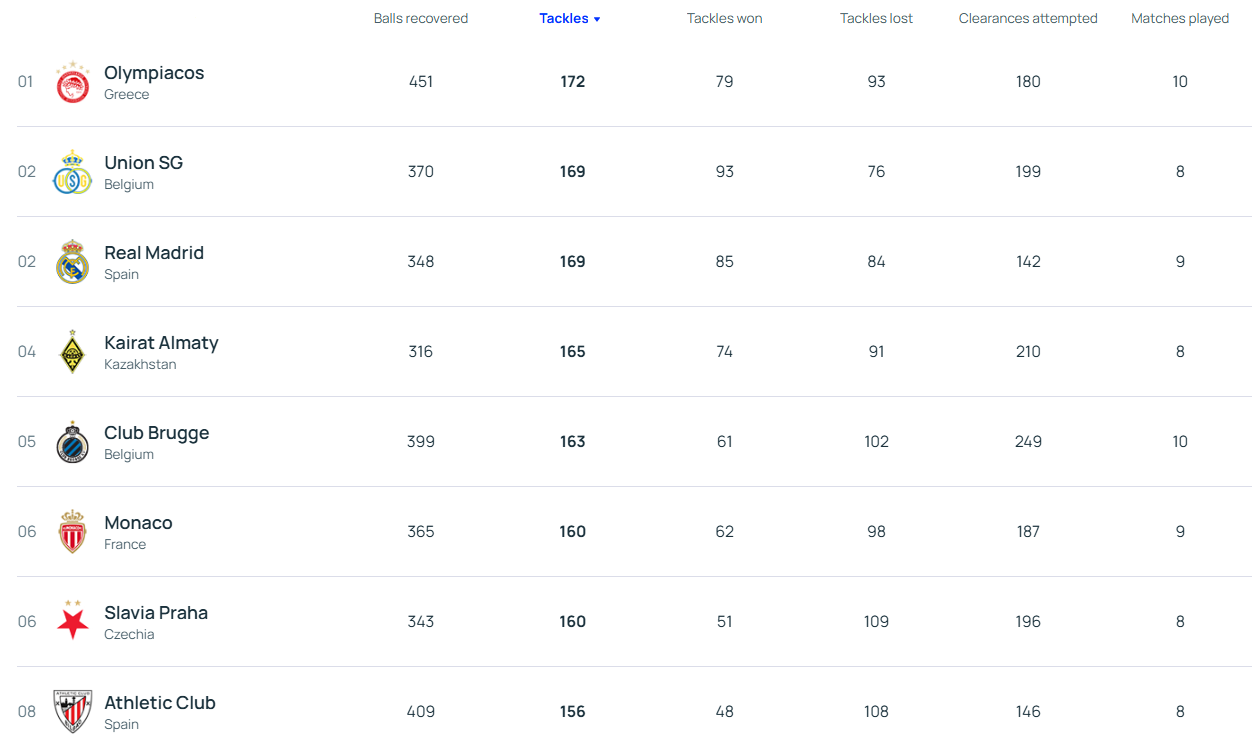
Task: Sort by Tackles lost column header
Action: tap(876, 19)
